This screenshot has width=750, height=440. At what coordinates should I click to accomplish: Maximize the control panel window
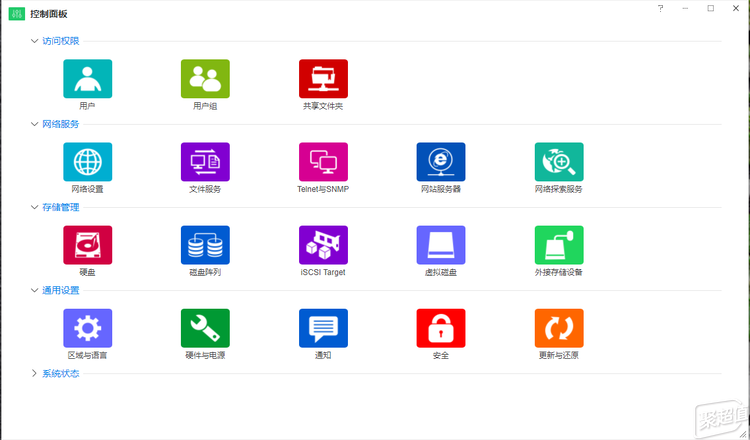[x=711, y=9]
